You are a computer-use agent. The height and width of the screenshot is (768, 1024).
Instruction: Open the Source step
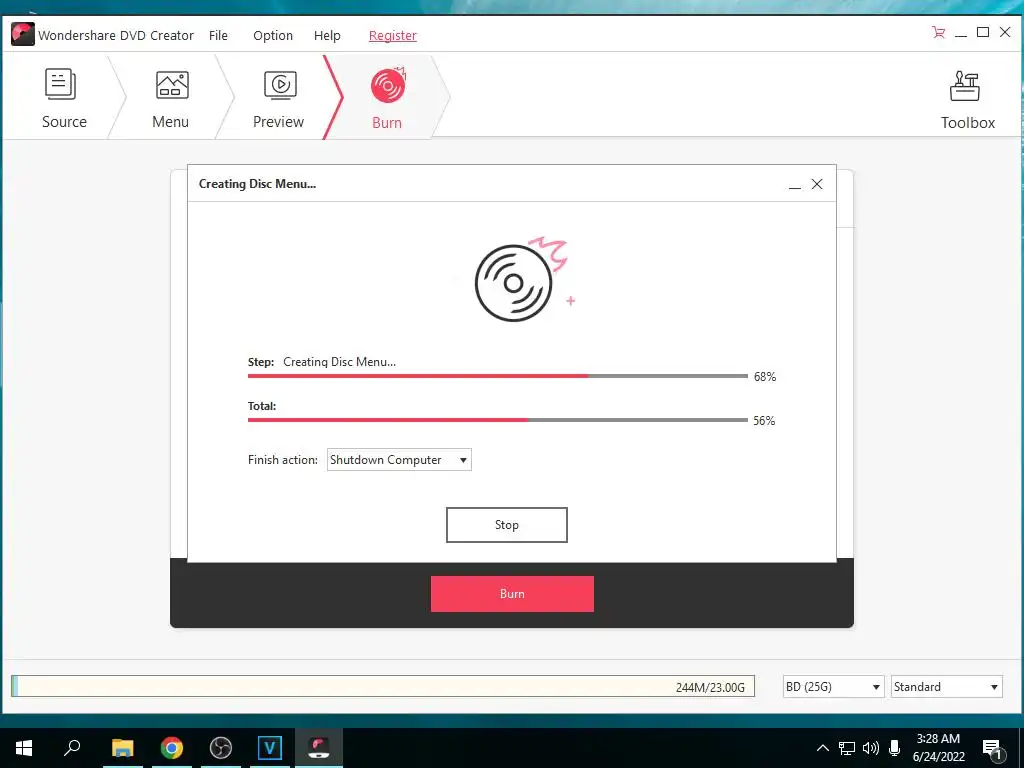point(63,98)
